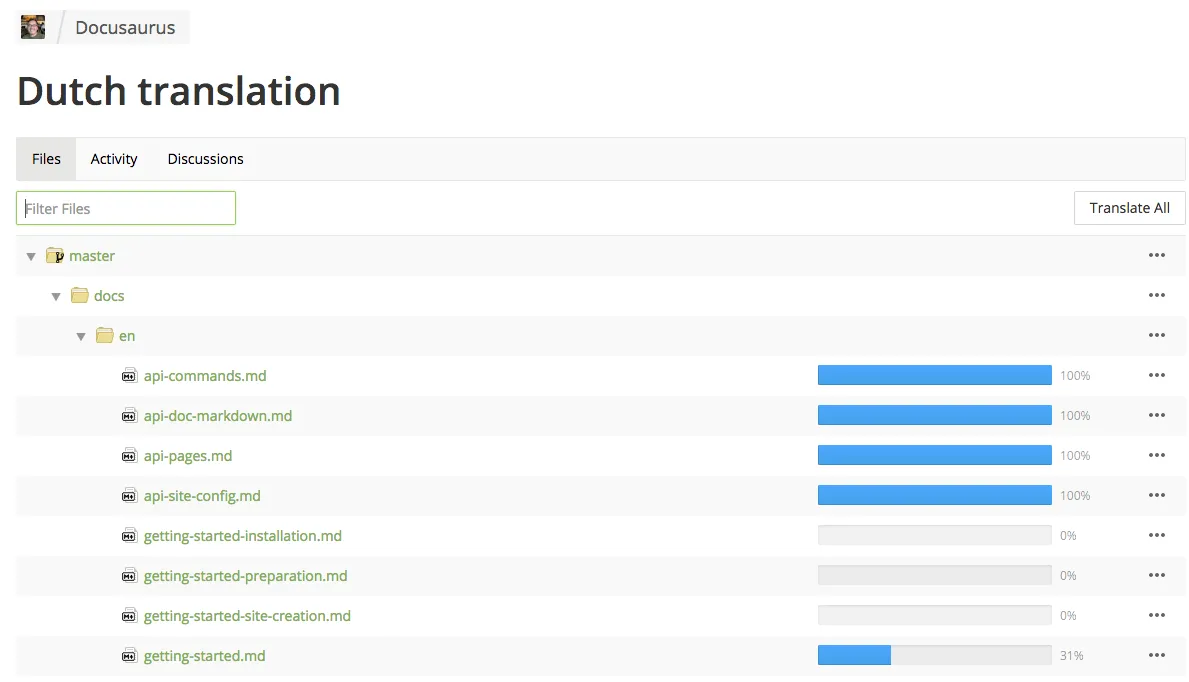Open more options for getting-started-preparation.md

pos(1156,575)
